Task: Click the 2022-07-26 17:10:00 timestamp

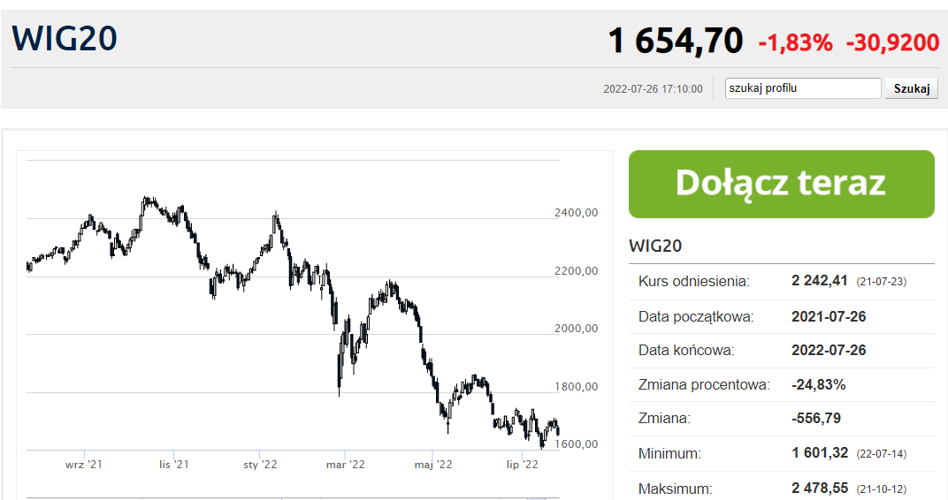Action: pos(653,89)
